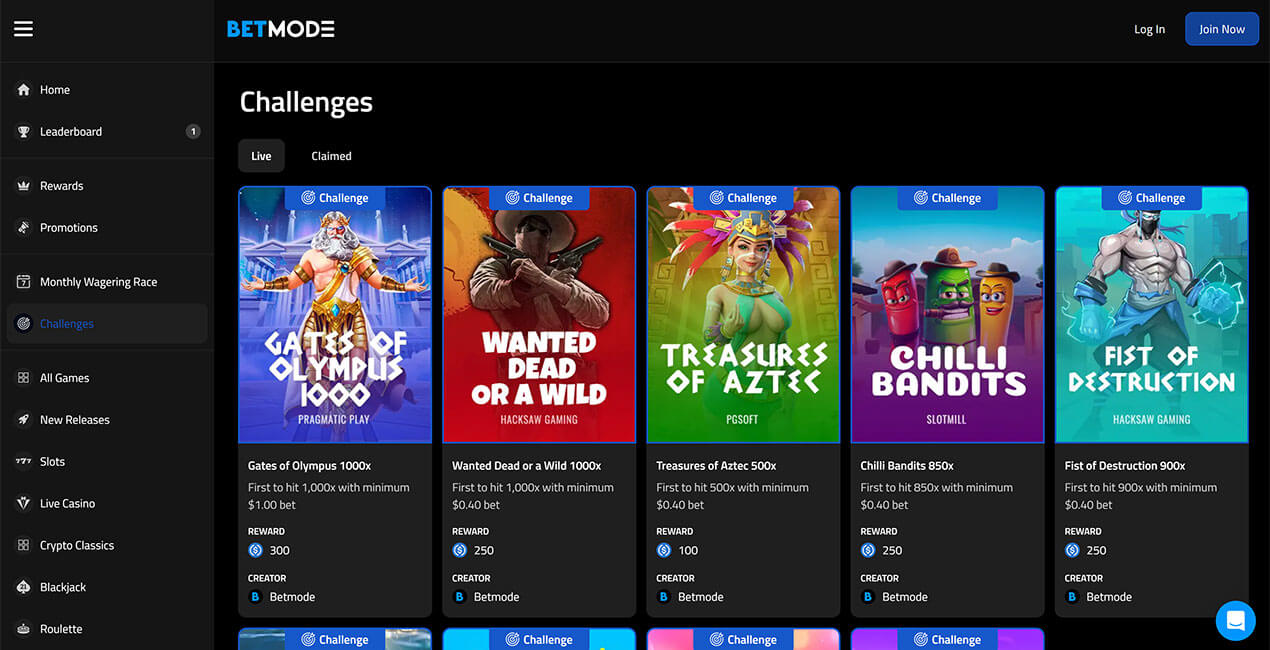Click the Roulette icon in sidebar
This screenshot has width=1270, height=650.
tap(24, 630)
